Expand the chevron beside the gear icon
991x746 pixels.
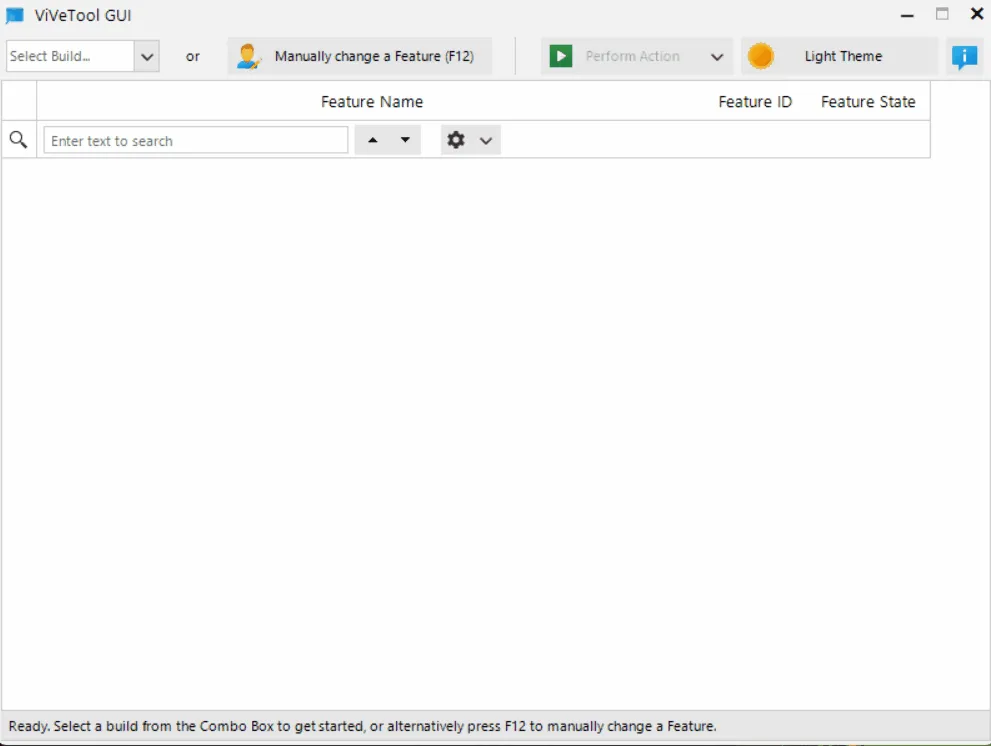pyautogui.click(x=486, y=141)
